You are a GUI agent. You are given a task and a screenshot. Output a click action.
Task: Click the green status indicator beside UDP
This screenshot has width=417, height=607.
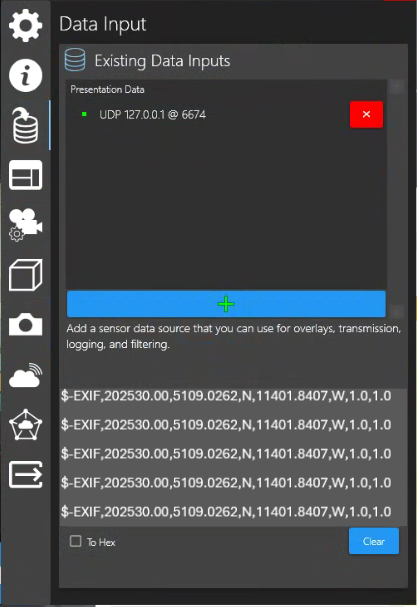pyautogui.click(x=84, y=114)
